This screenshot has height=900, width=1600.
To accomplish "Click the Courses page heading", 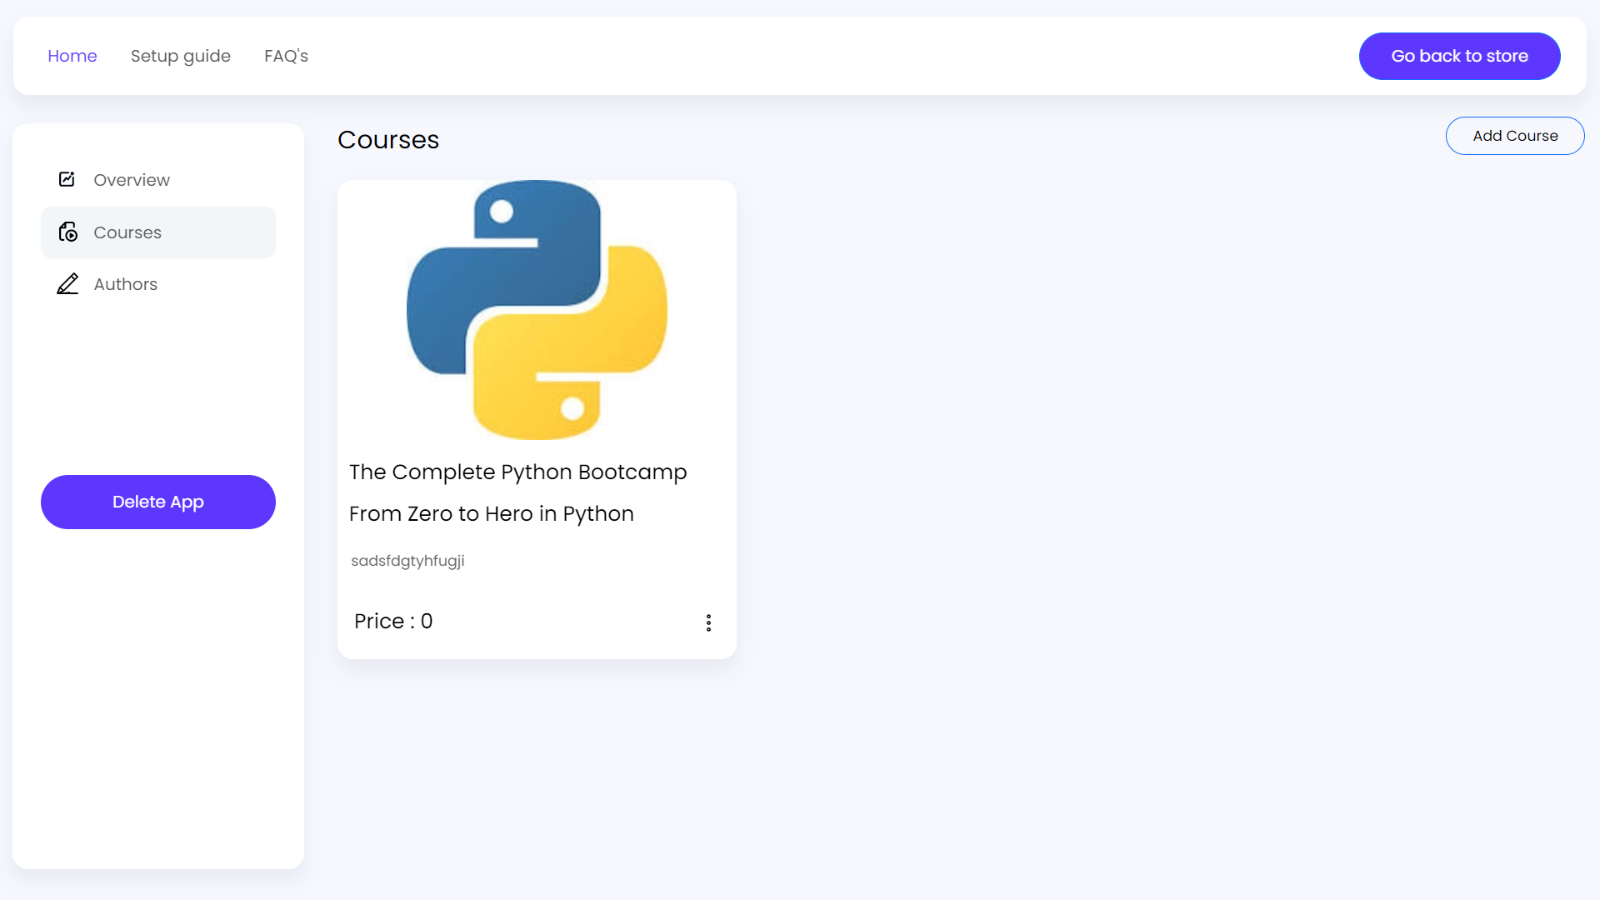I will point(388,139).
